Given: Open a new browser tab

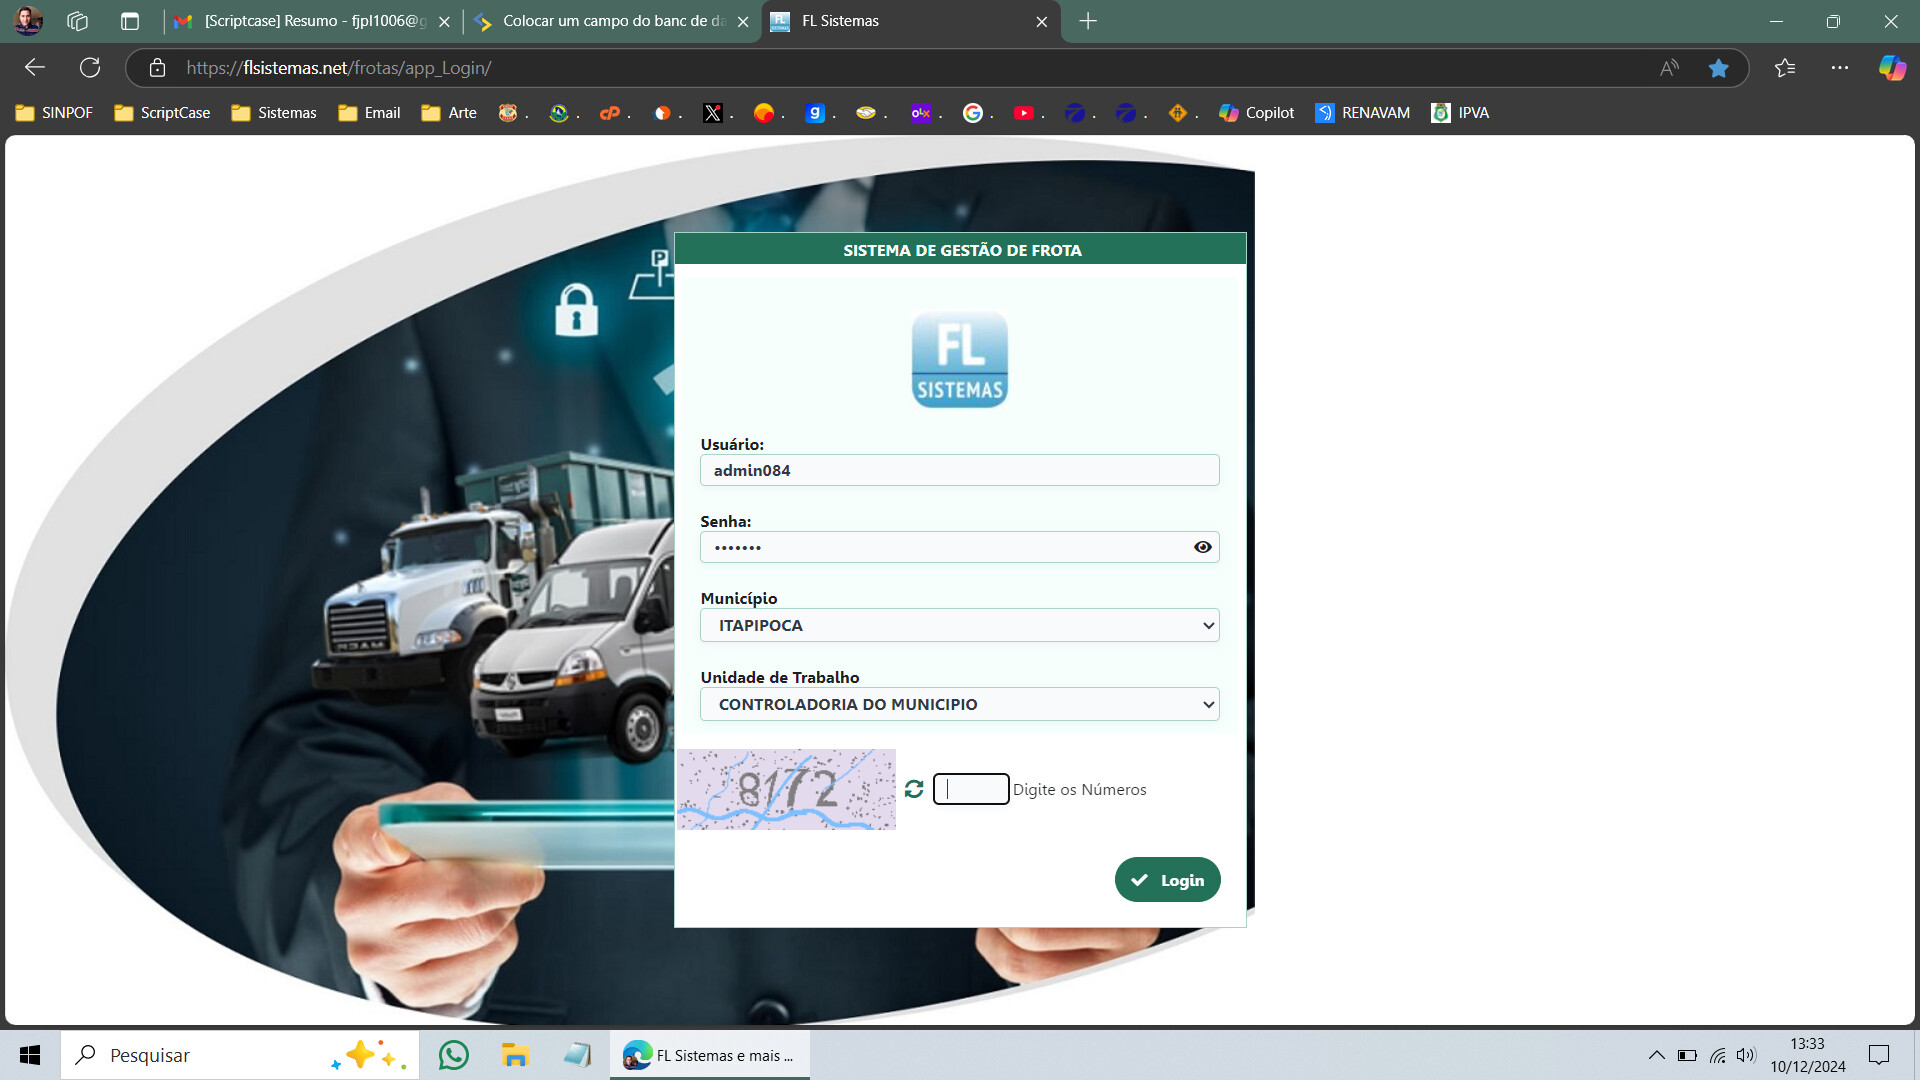Looking at the screenshot, I should coord(1088,21).
